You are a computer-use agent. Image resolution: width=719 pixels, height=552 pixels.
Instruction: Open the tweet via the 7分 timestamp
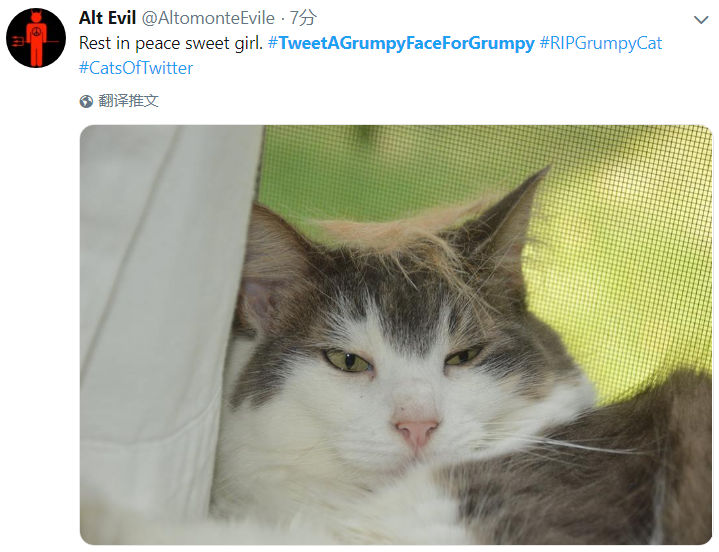coord(303,18)
